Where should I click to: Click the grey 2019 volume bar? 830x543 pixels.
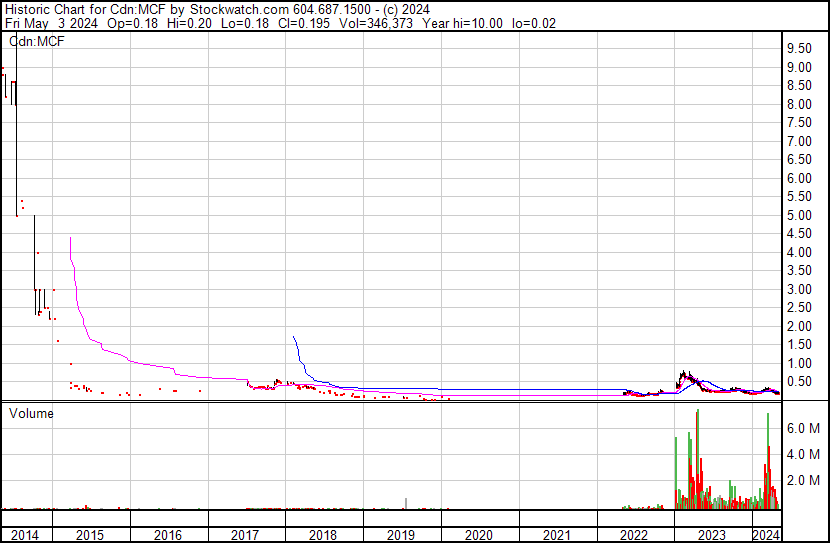pos(406,504)
